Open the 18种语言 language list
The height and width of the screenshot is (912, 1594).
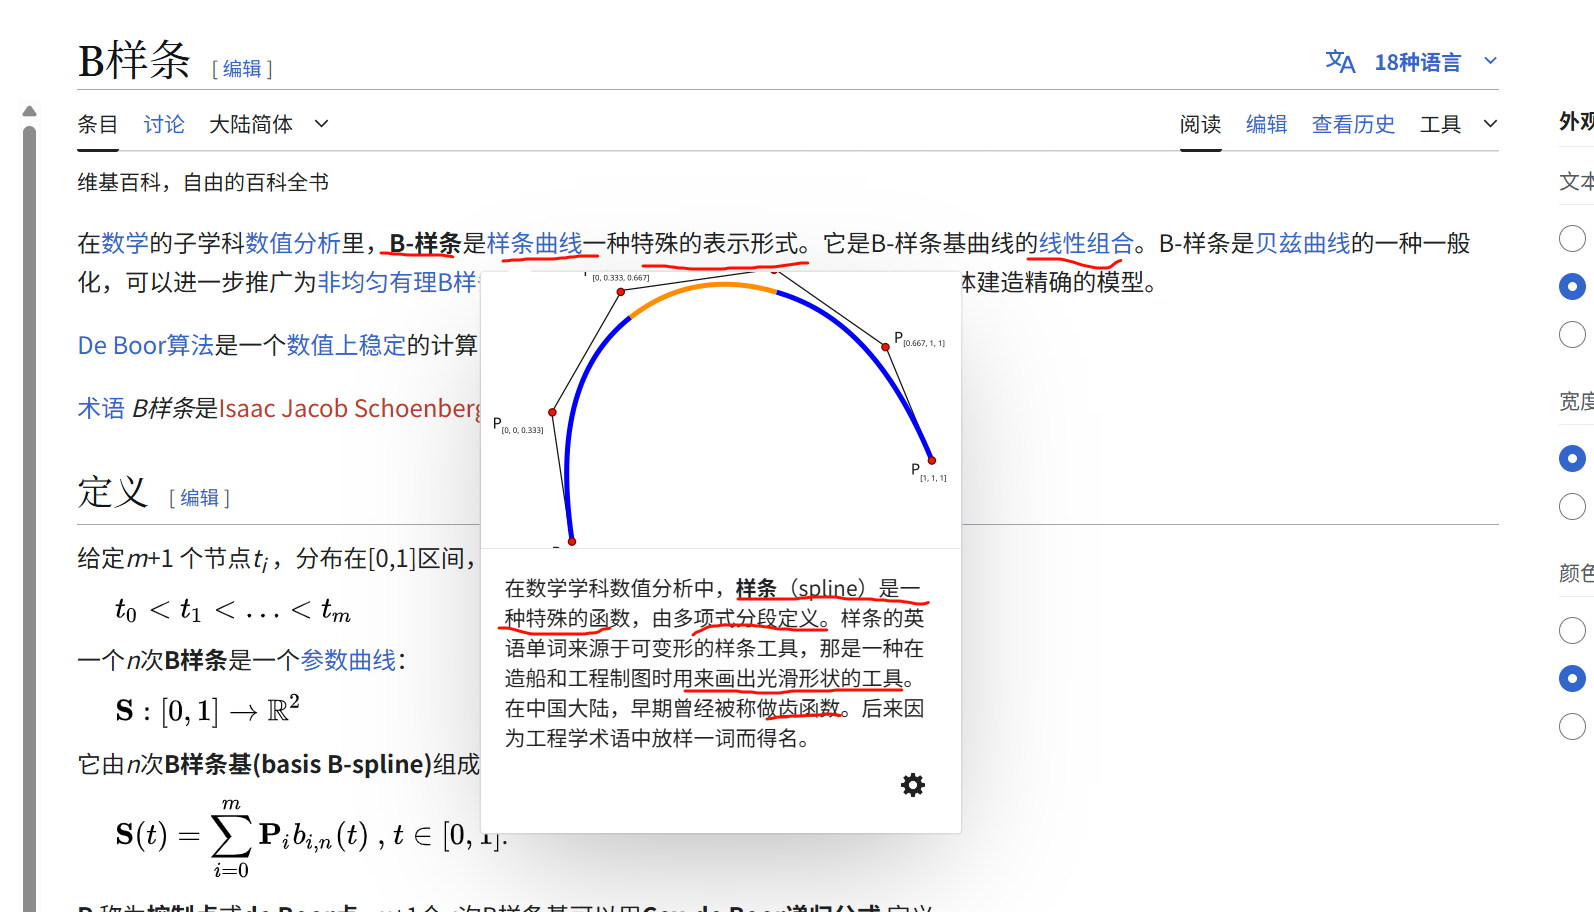tap(1417, 62)
